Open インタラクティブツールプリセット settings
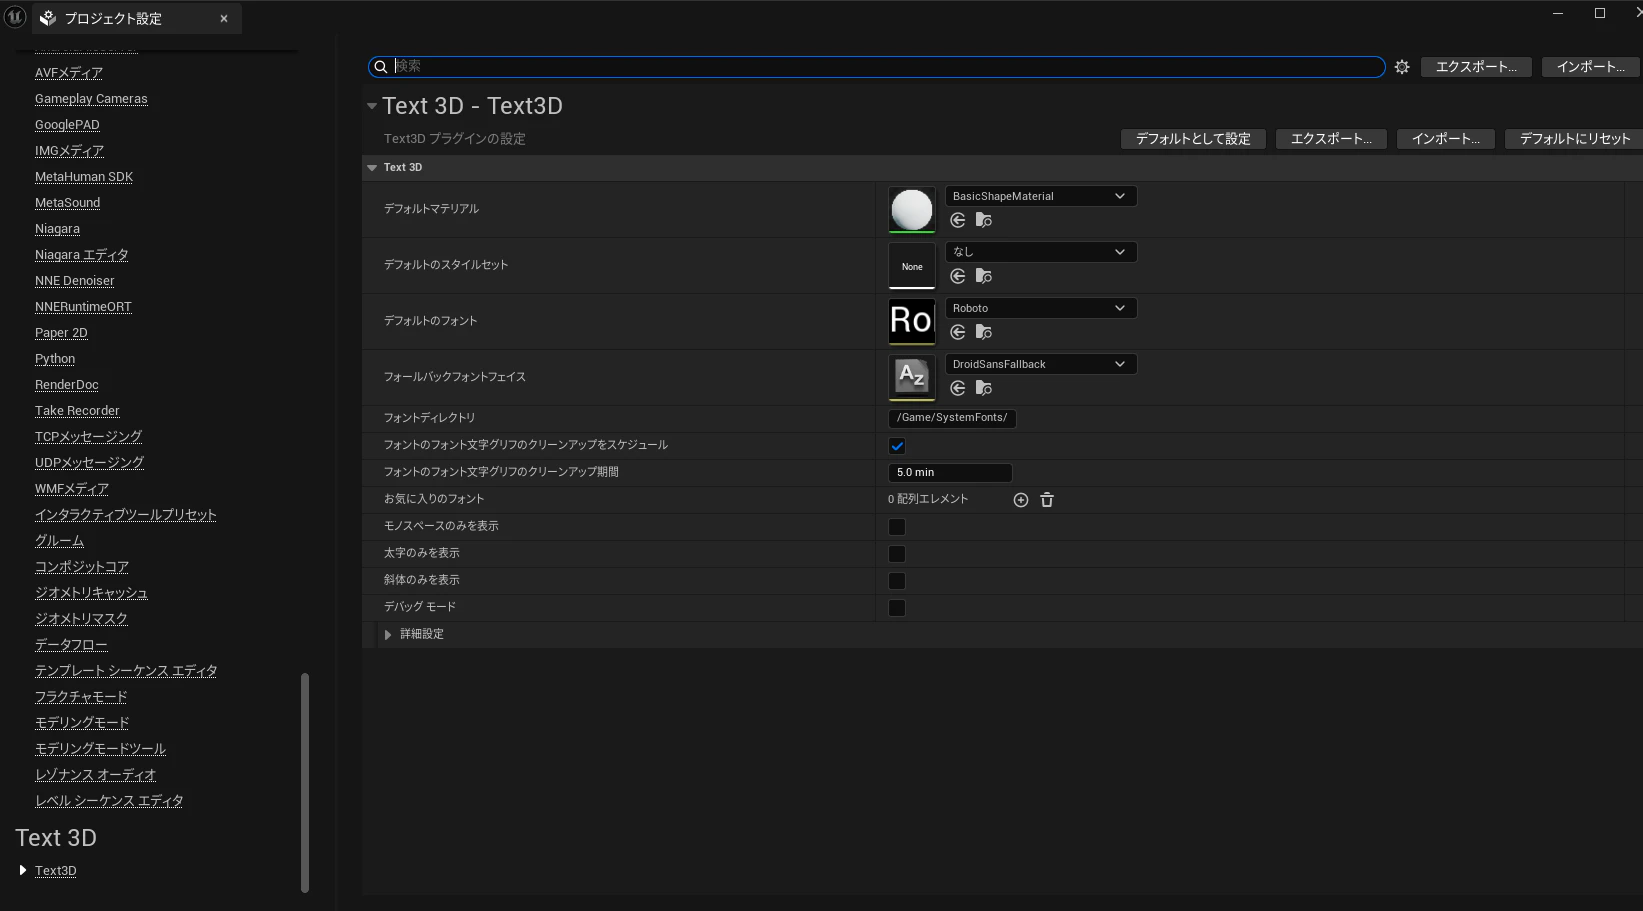The image size is (1643, 911). coord(125,514)
